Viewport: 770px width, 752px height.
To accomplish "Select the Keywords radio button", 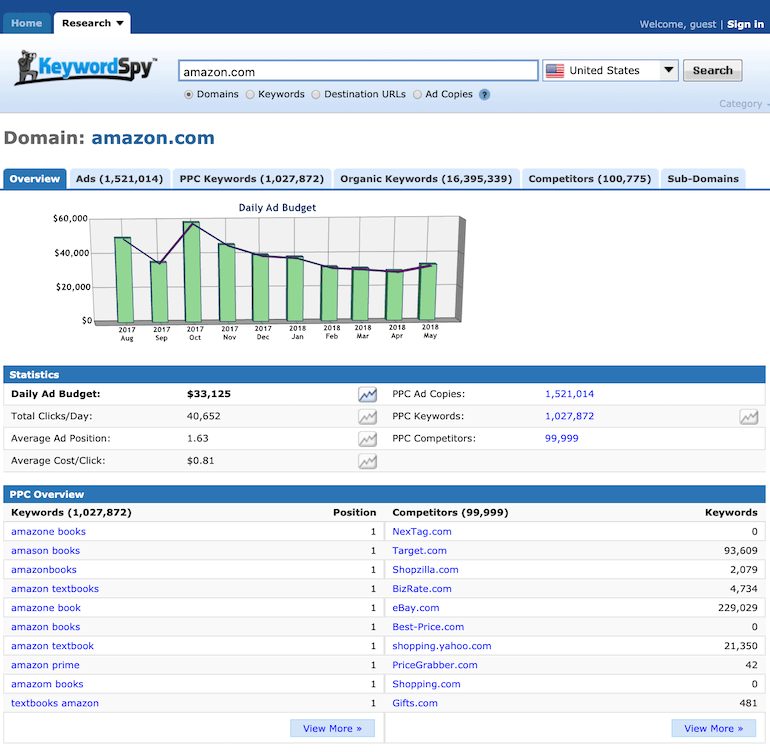I will 250,94.
